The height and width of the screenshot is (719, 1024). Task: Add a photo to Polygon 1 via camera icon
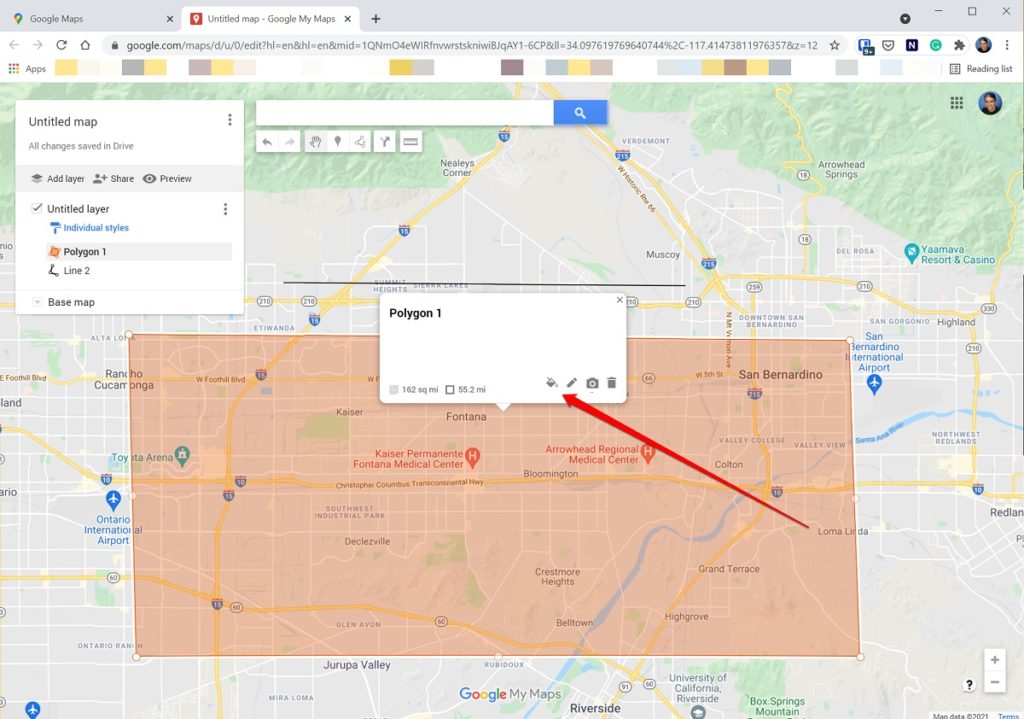tap(592, 382)
